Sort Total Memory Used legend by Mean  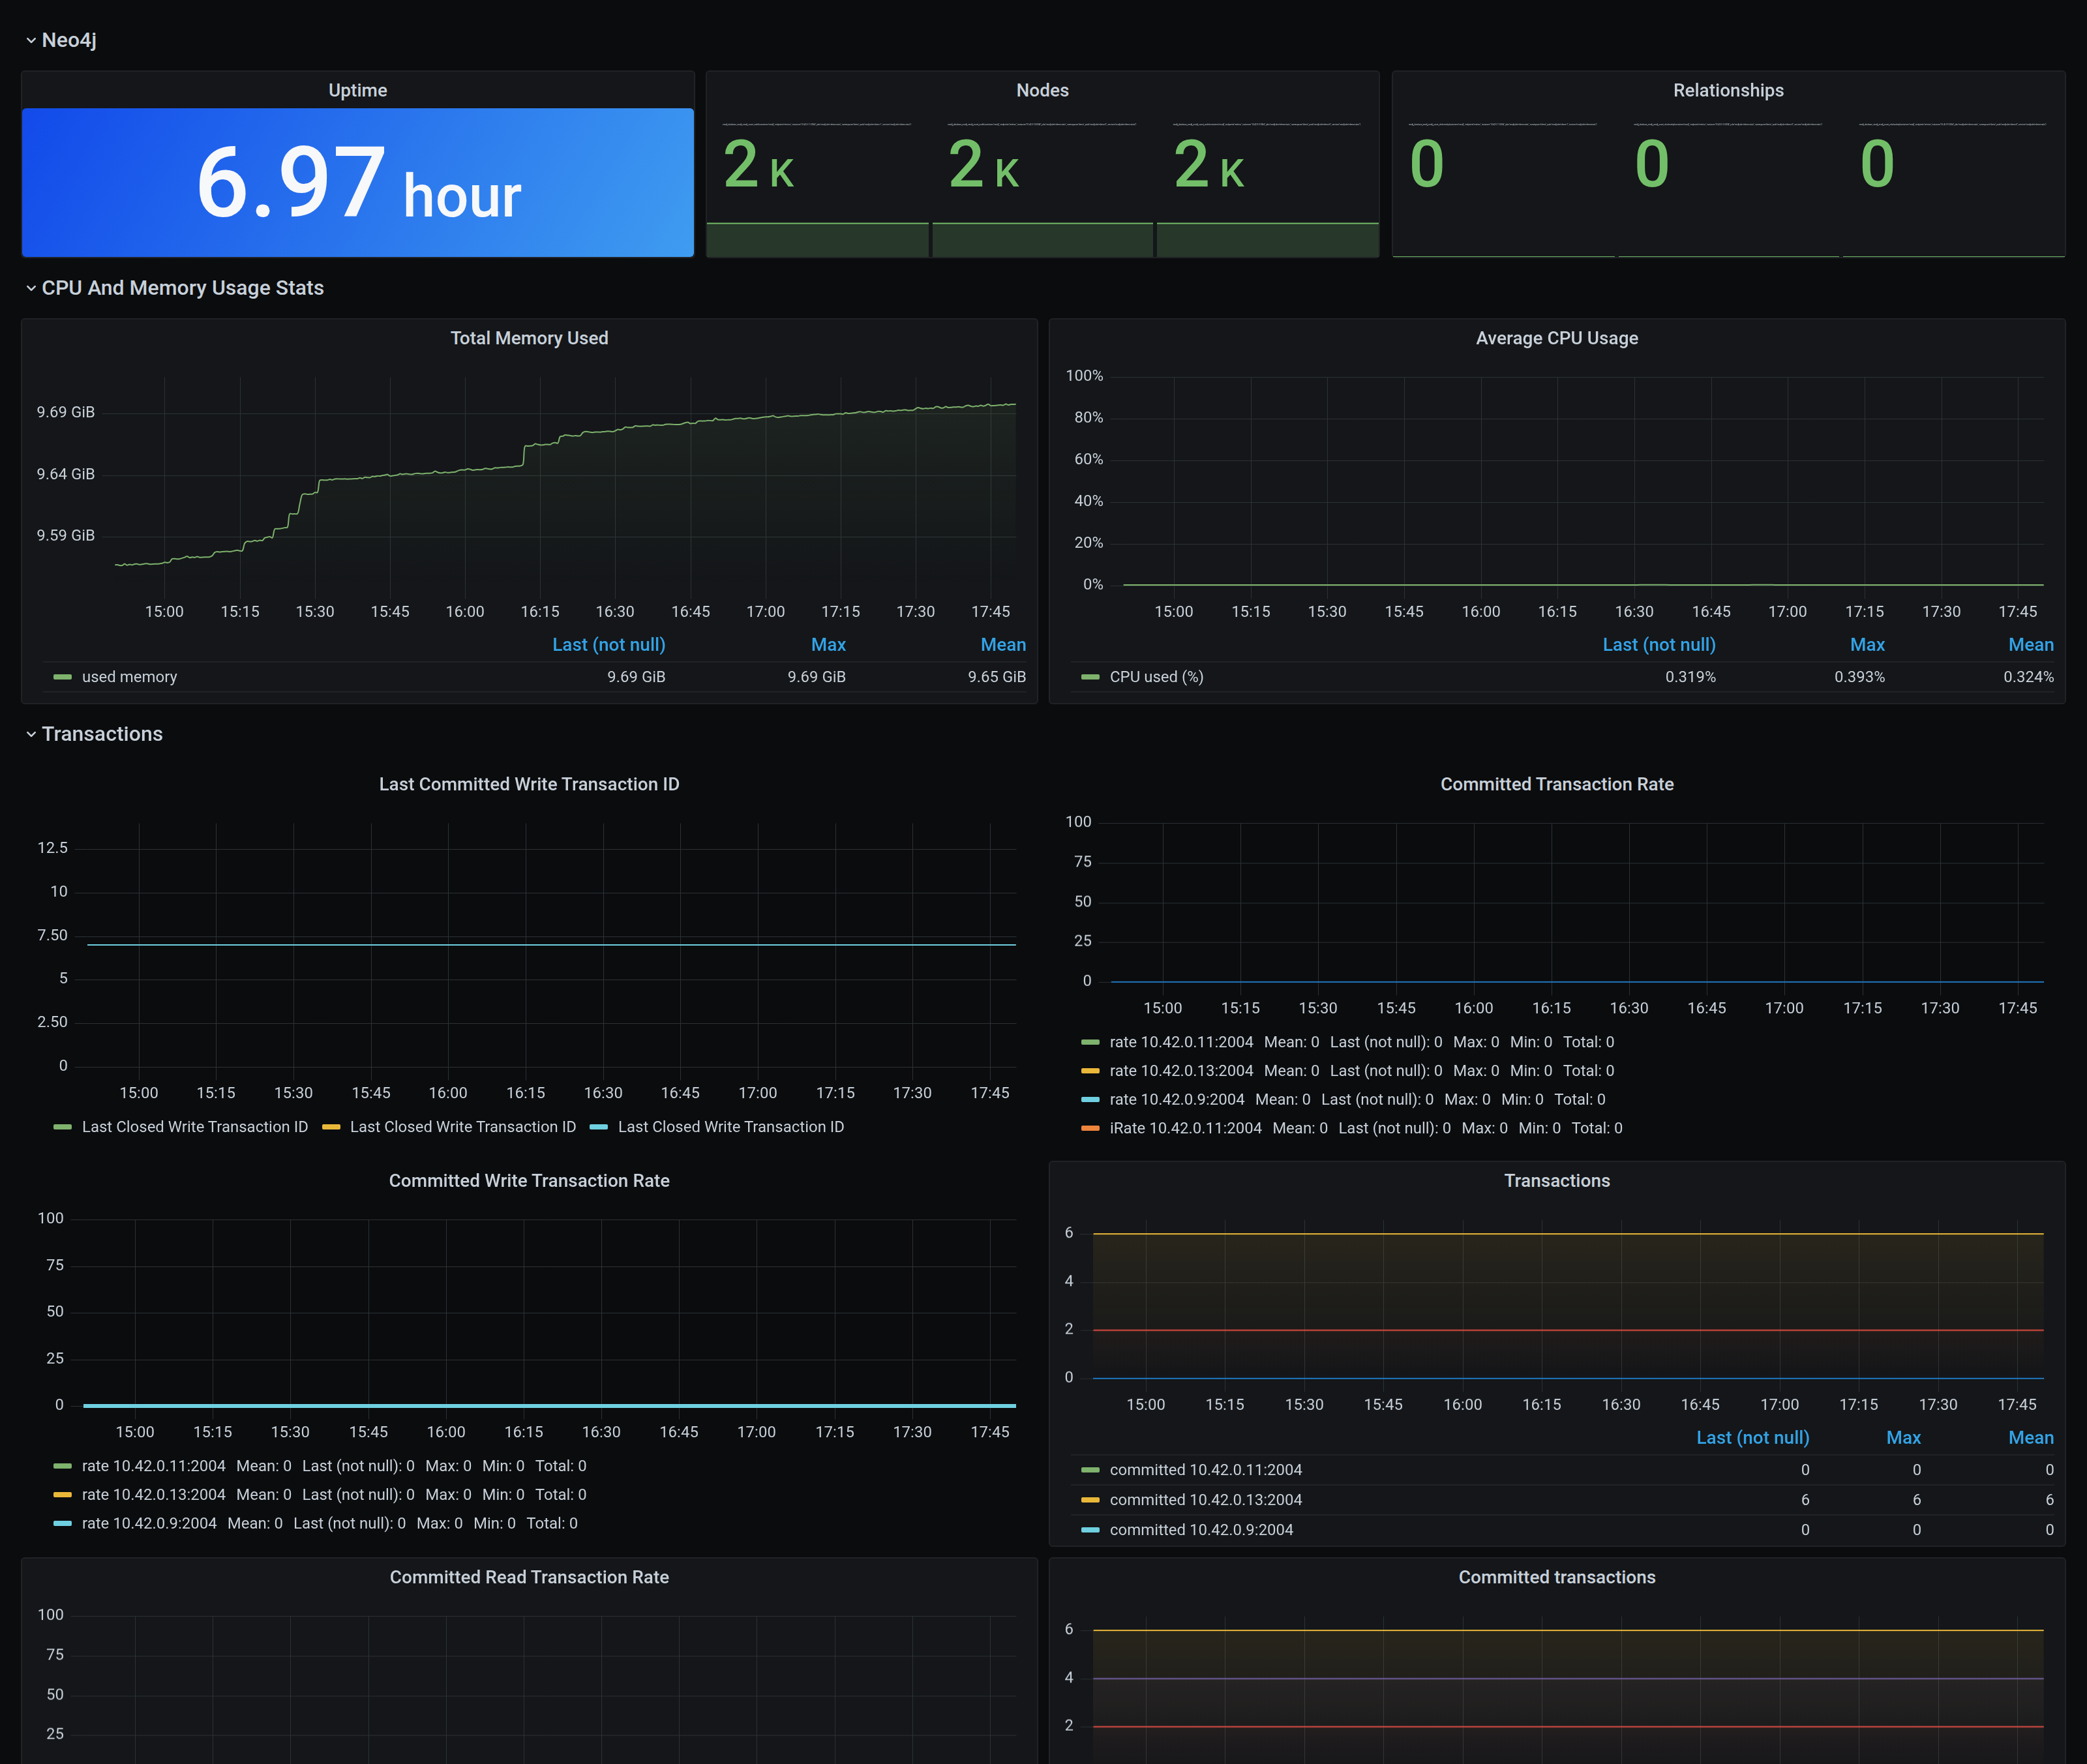1003,645
